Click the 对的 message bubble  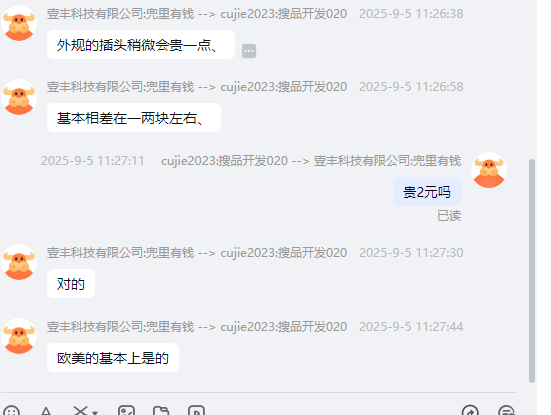click(71, 284)
